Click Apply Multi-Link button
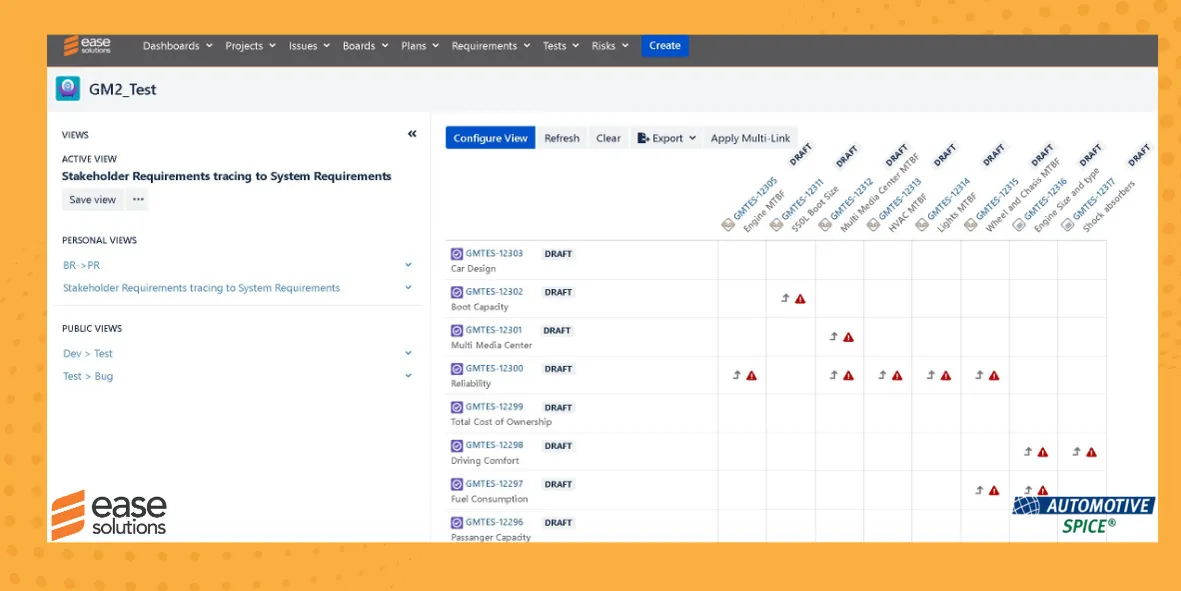 750,138
